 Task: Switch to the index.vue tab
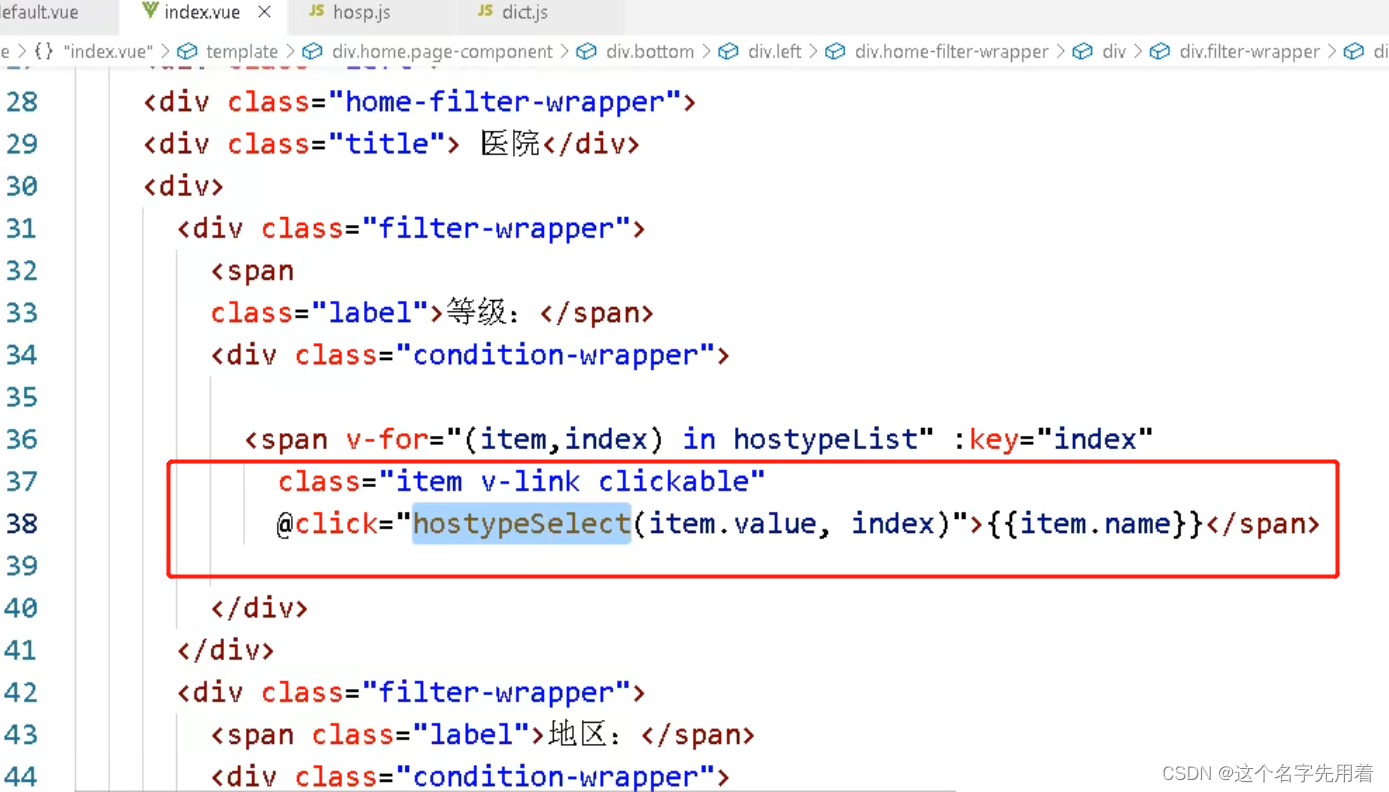pyautogui.click(x=202, y=13)
